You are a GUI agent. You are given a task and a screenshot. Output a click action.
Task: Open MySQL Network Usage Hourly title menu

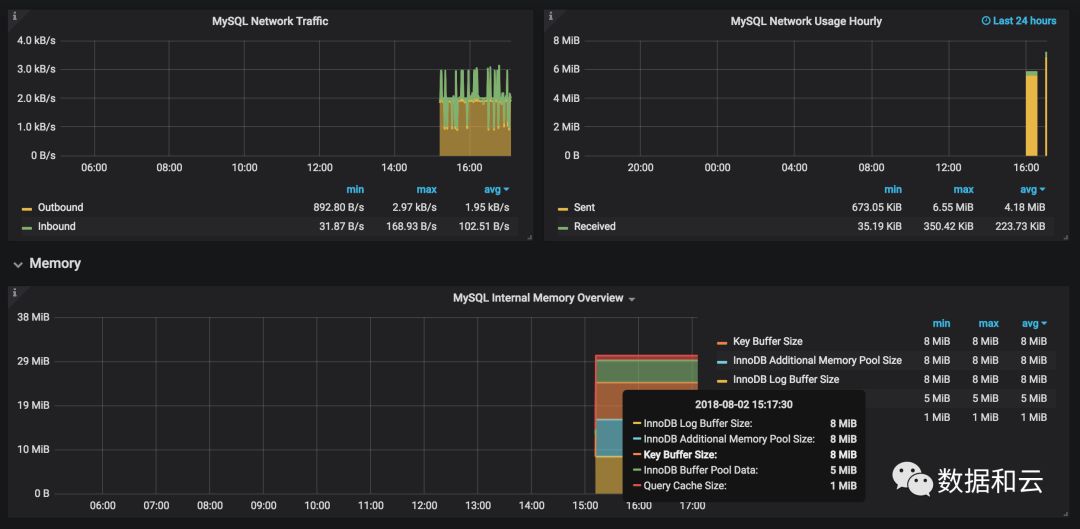[x=806, y=21]
